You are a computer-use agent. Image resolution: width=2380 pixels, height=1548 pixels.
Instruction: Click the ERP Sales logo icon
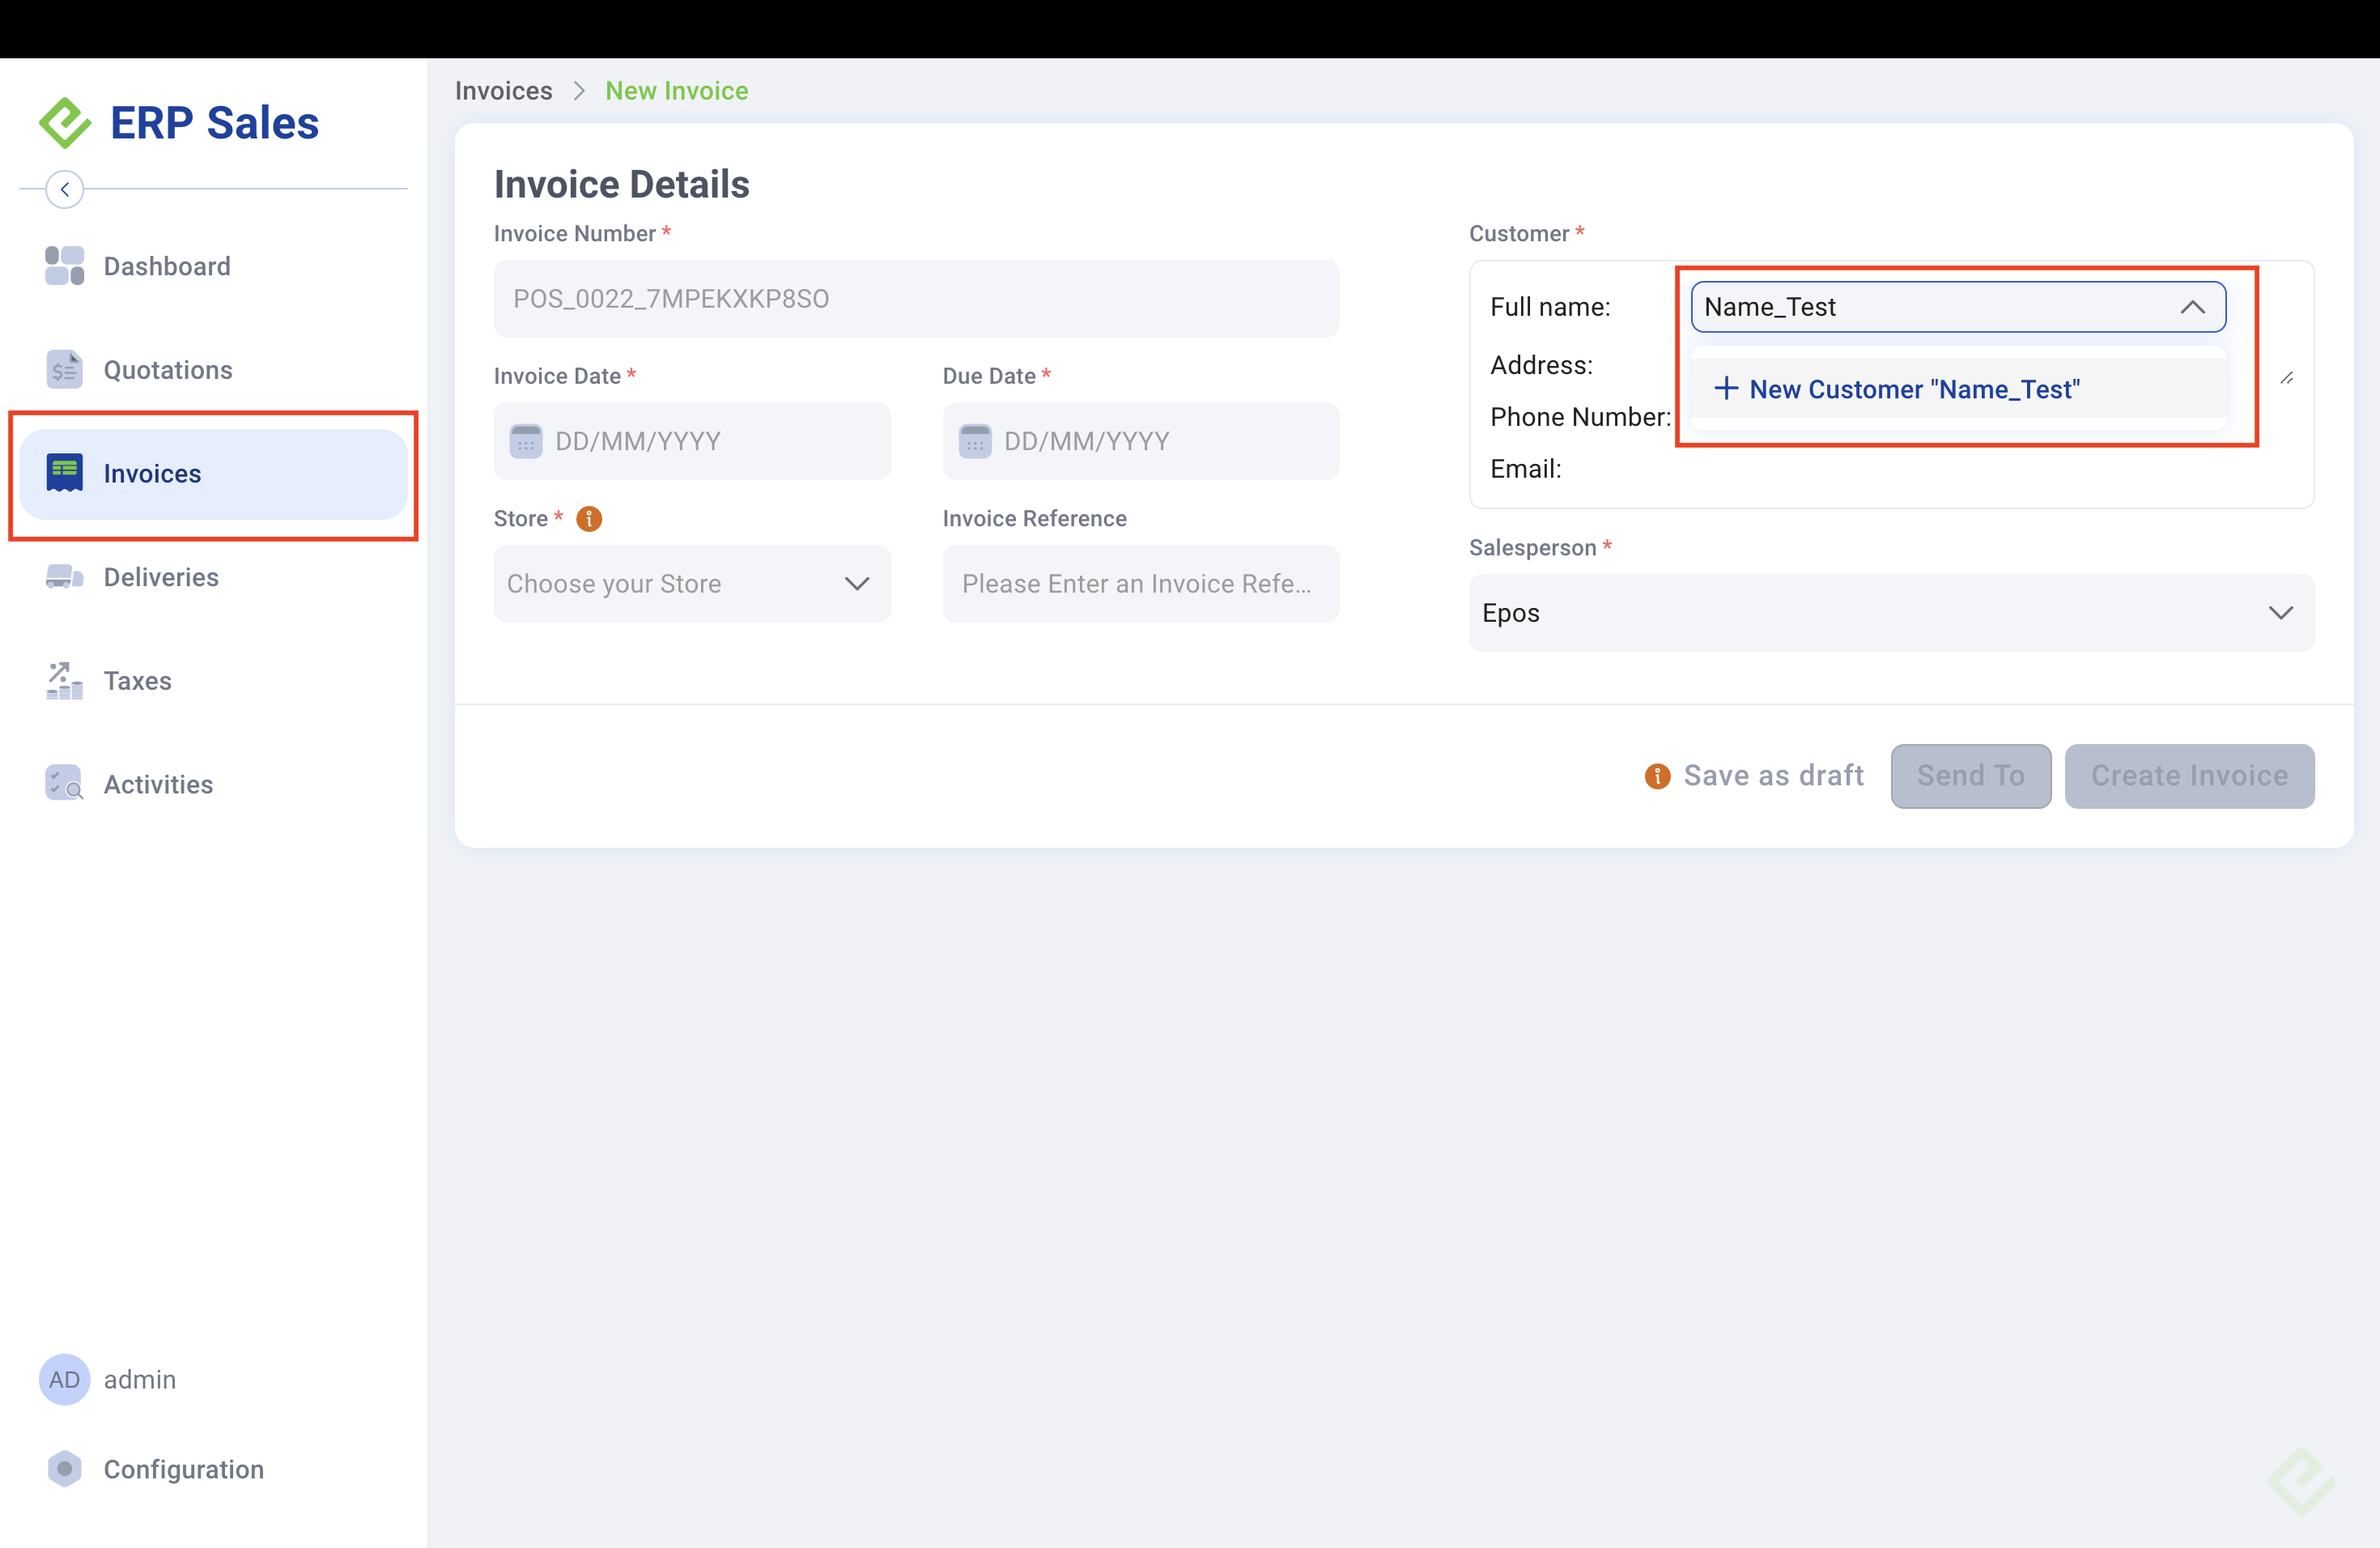tap(65, 123)
